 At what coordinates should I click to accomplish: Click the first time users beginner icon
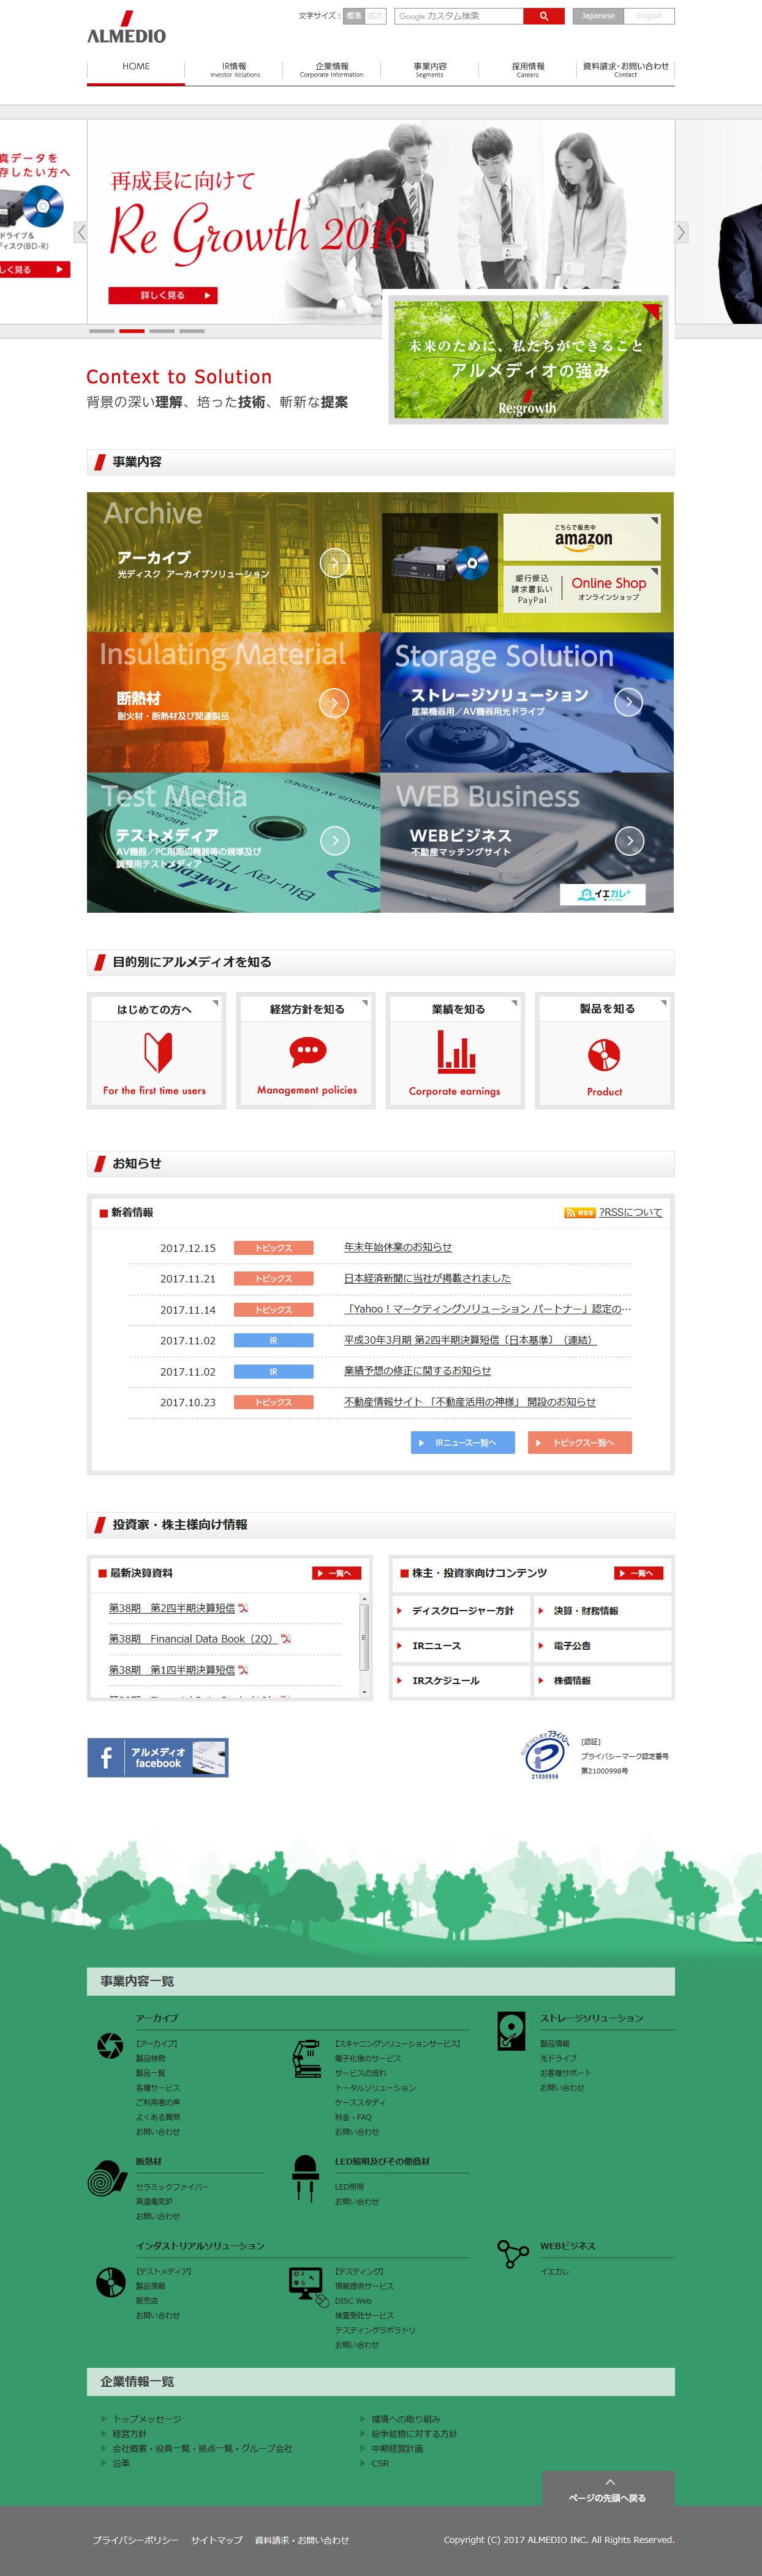(x=157, y=1052)
